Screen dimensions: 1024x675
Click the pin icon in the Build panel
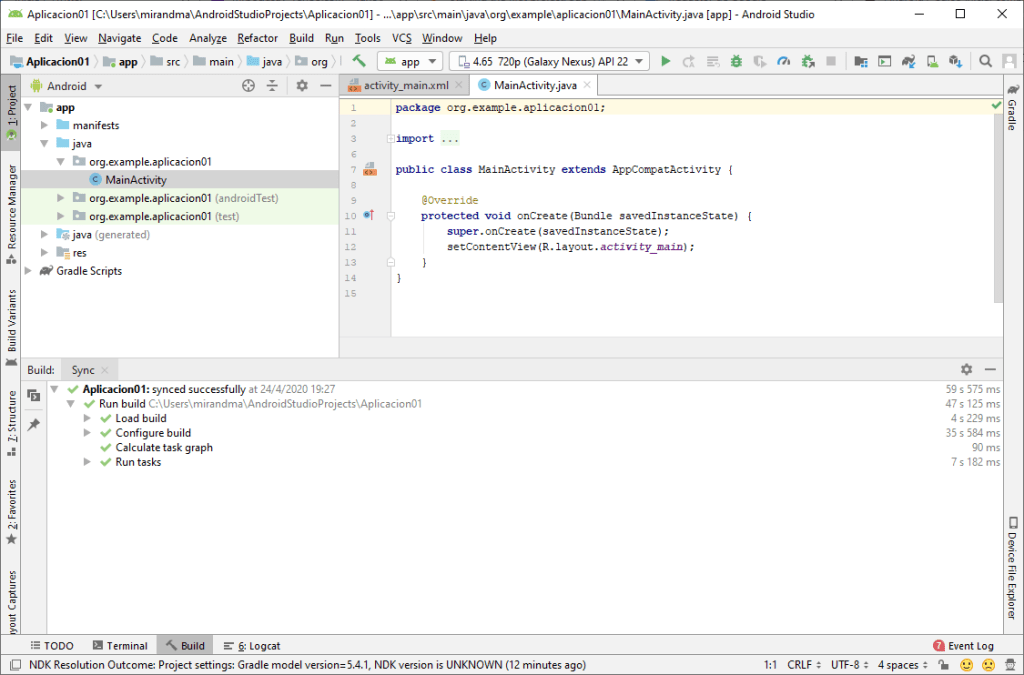[33, 425]
